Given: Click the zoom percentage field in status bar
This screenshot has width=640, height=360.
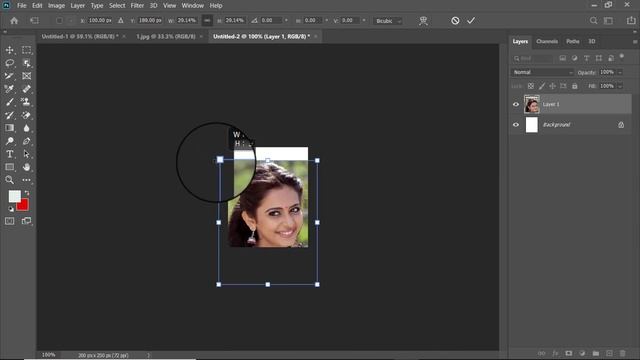Looking at the screenshot, I should pyautogui.click(x=49, y=355).
